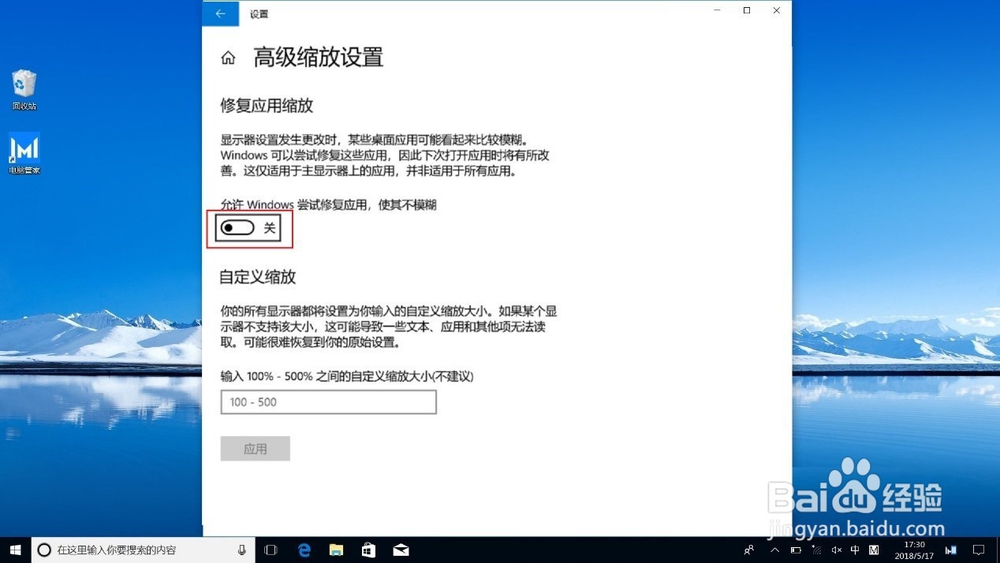This screenshot has height=563, width=1000.
Task: Open Task View on the taskbar
Action: click(x=270, y=550)
